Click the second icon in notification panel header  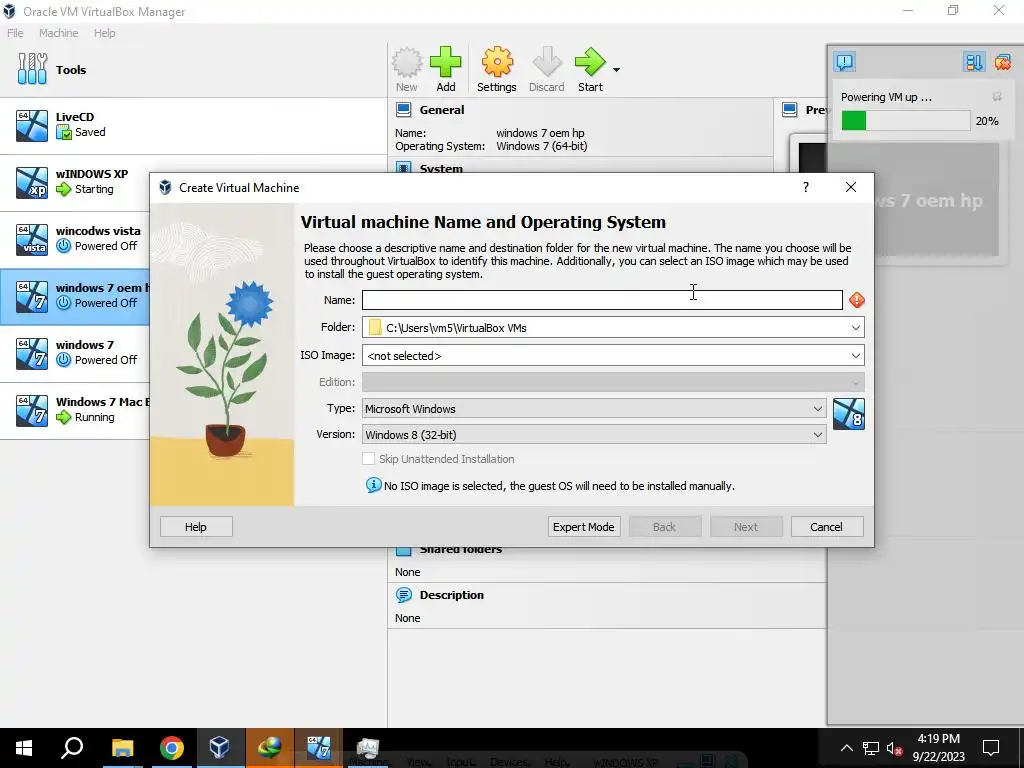point(974,62)
